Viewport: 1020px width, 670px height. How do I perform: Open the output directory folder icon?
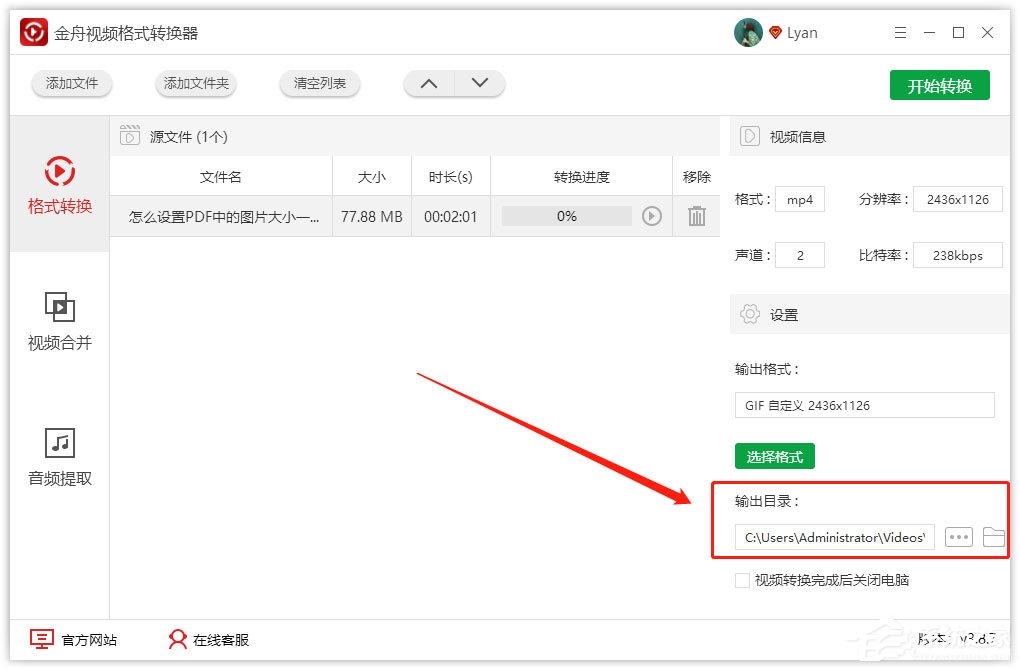click(994, 537)
